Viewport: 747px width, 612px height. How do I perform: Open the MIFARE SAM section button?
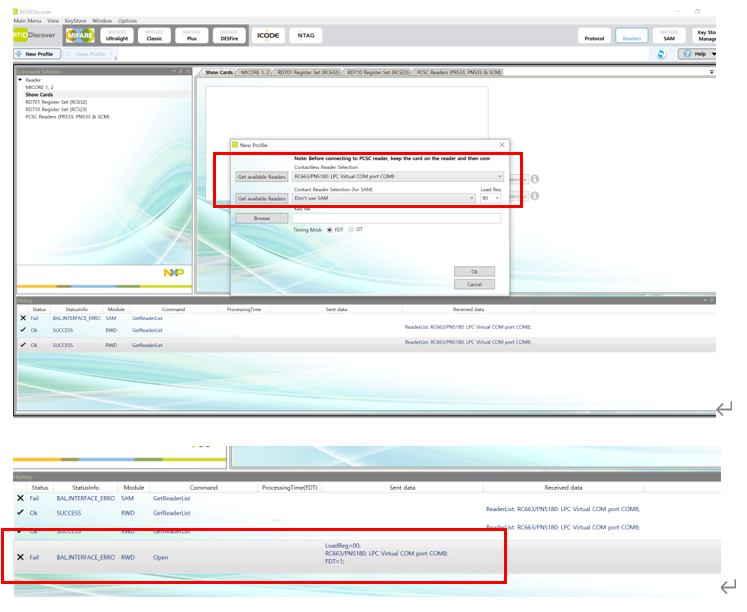coord(669,36)
